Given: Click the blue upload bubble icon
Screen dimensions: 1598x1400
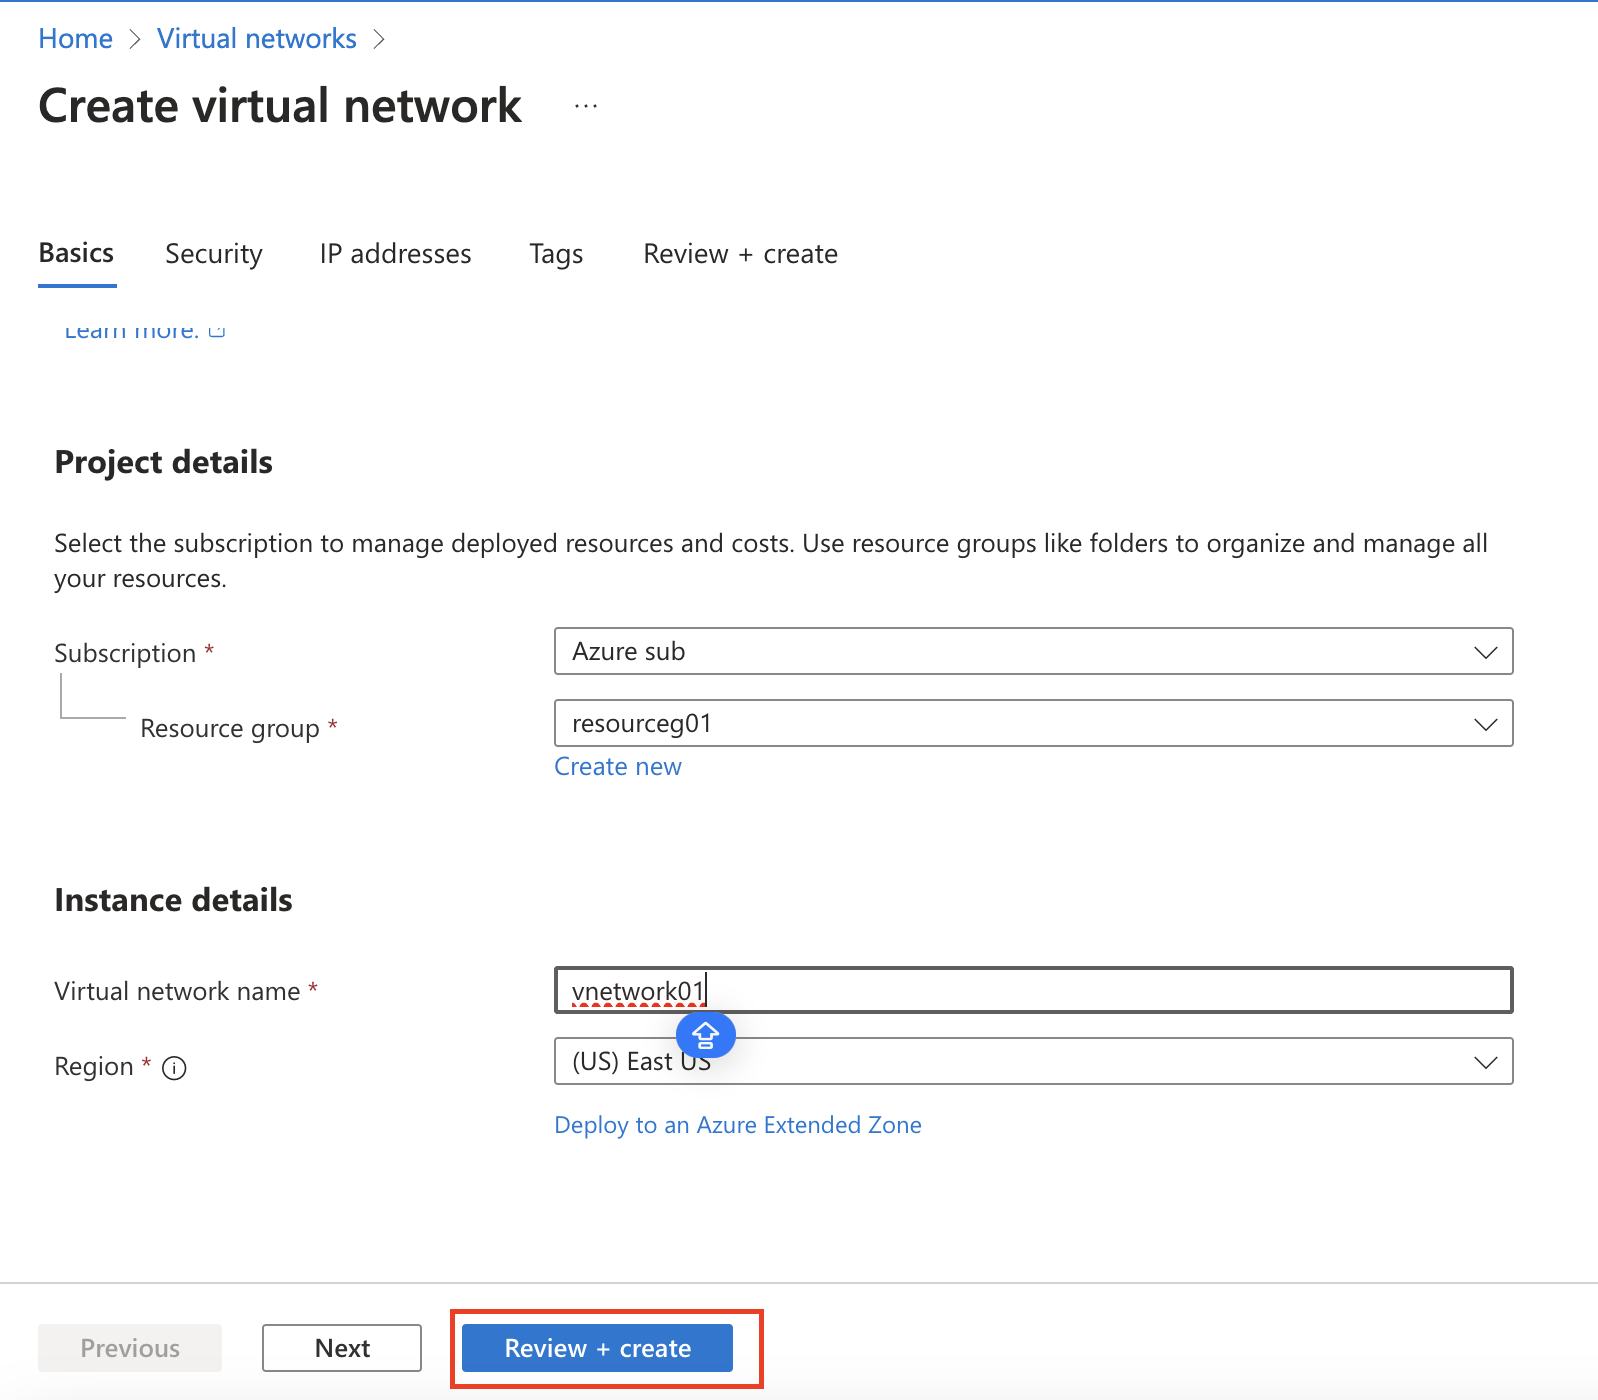Looking at the screenshot, I should [x=706, y=1035].
